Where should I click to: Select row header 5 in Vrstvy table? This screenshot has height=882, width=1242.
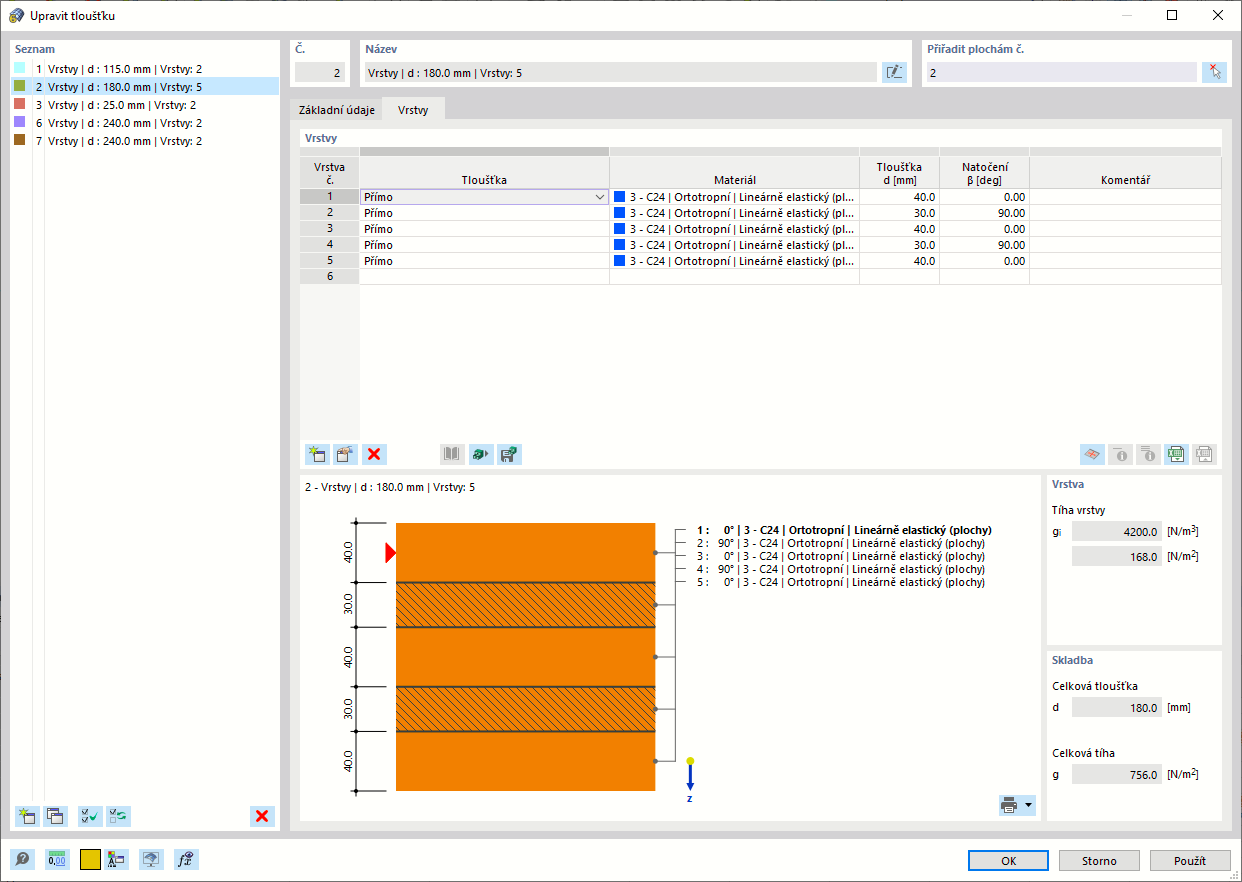329,261
